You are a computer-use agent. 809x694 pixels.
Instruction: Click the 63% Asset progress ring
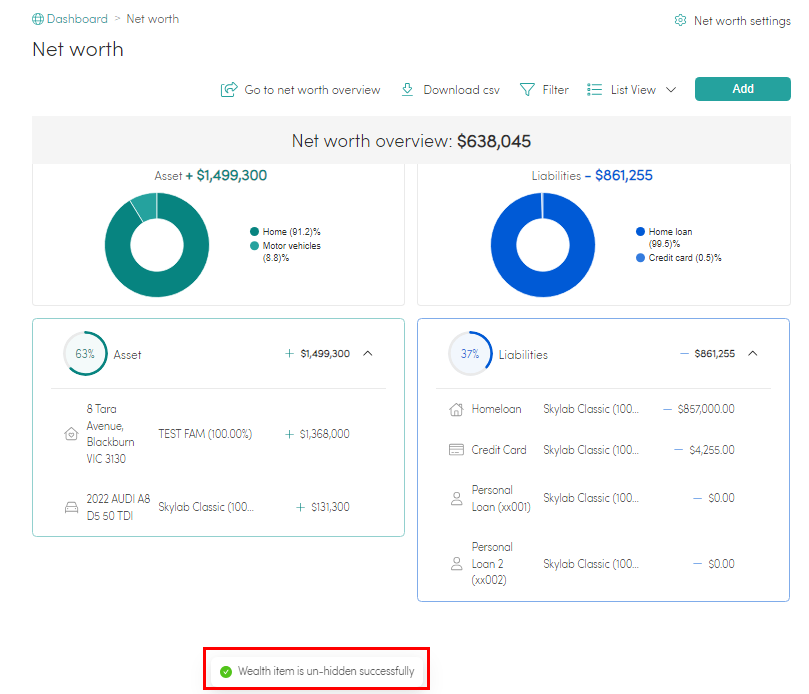click(85, 353)
